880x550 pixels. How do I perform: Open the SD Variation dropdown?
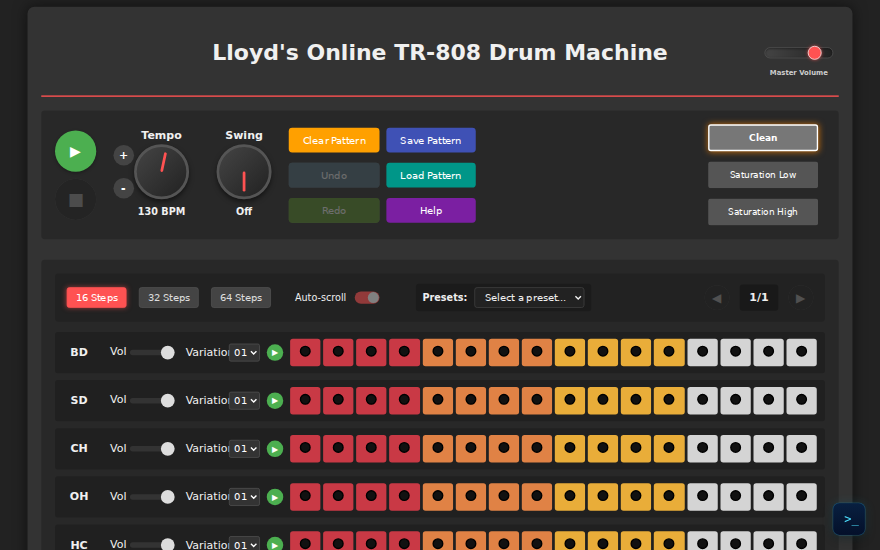[x=244, y=401]
